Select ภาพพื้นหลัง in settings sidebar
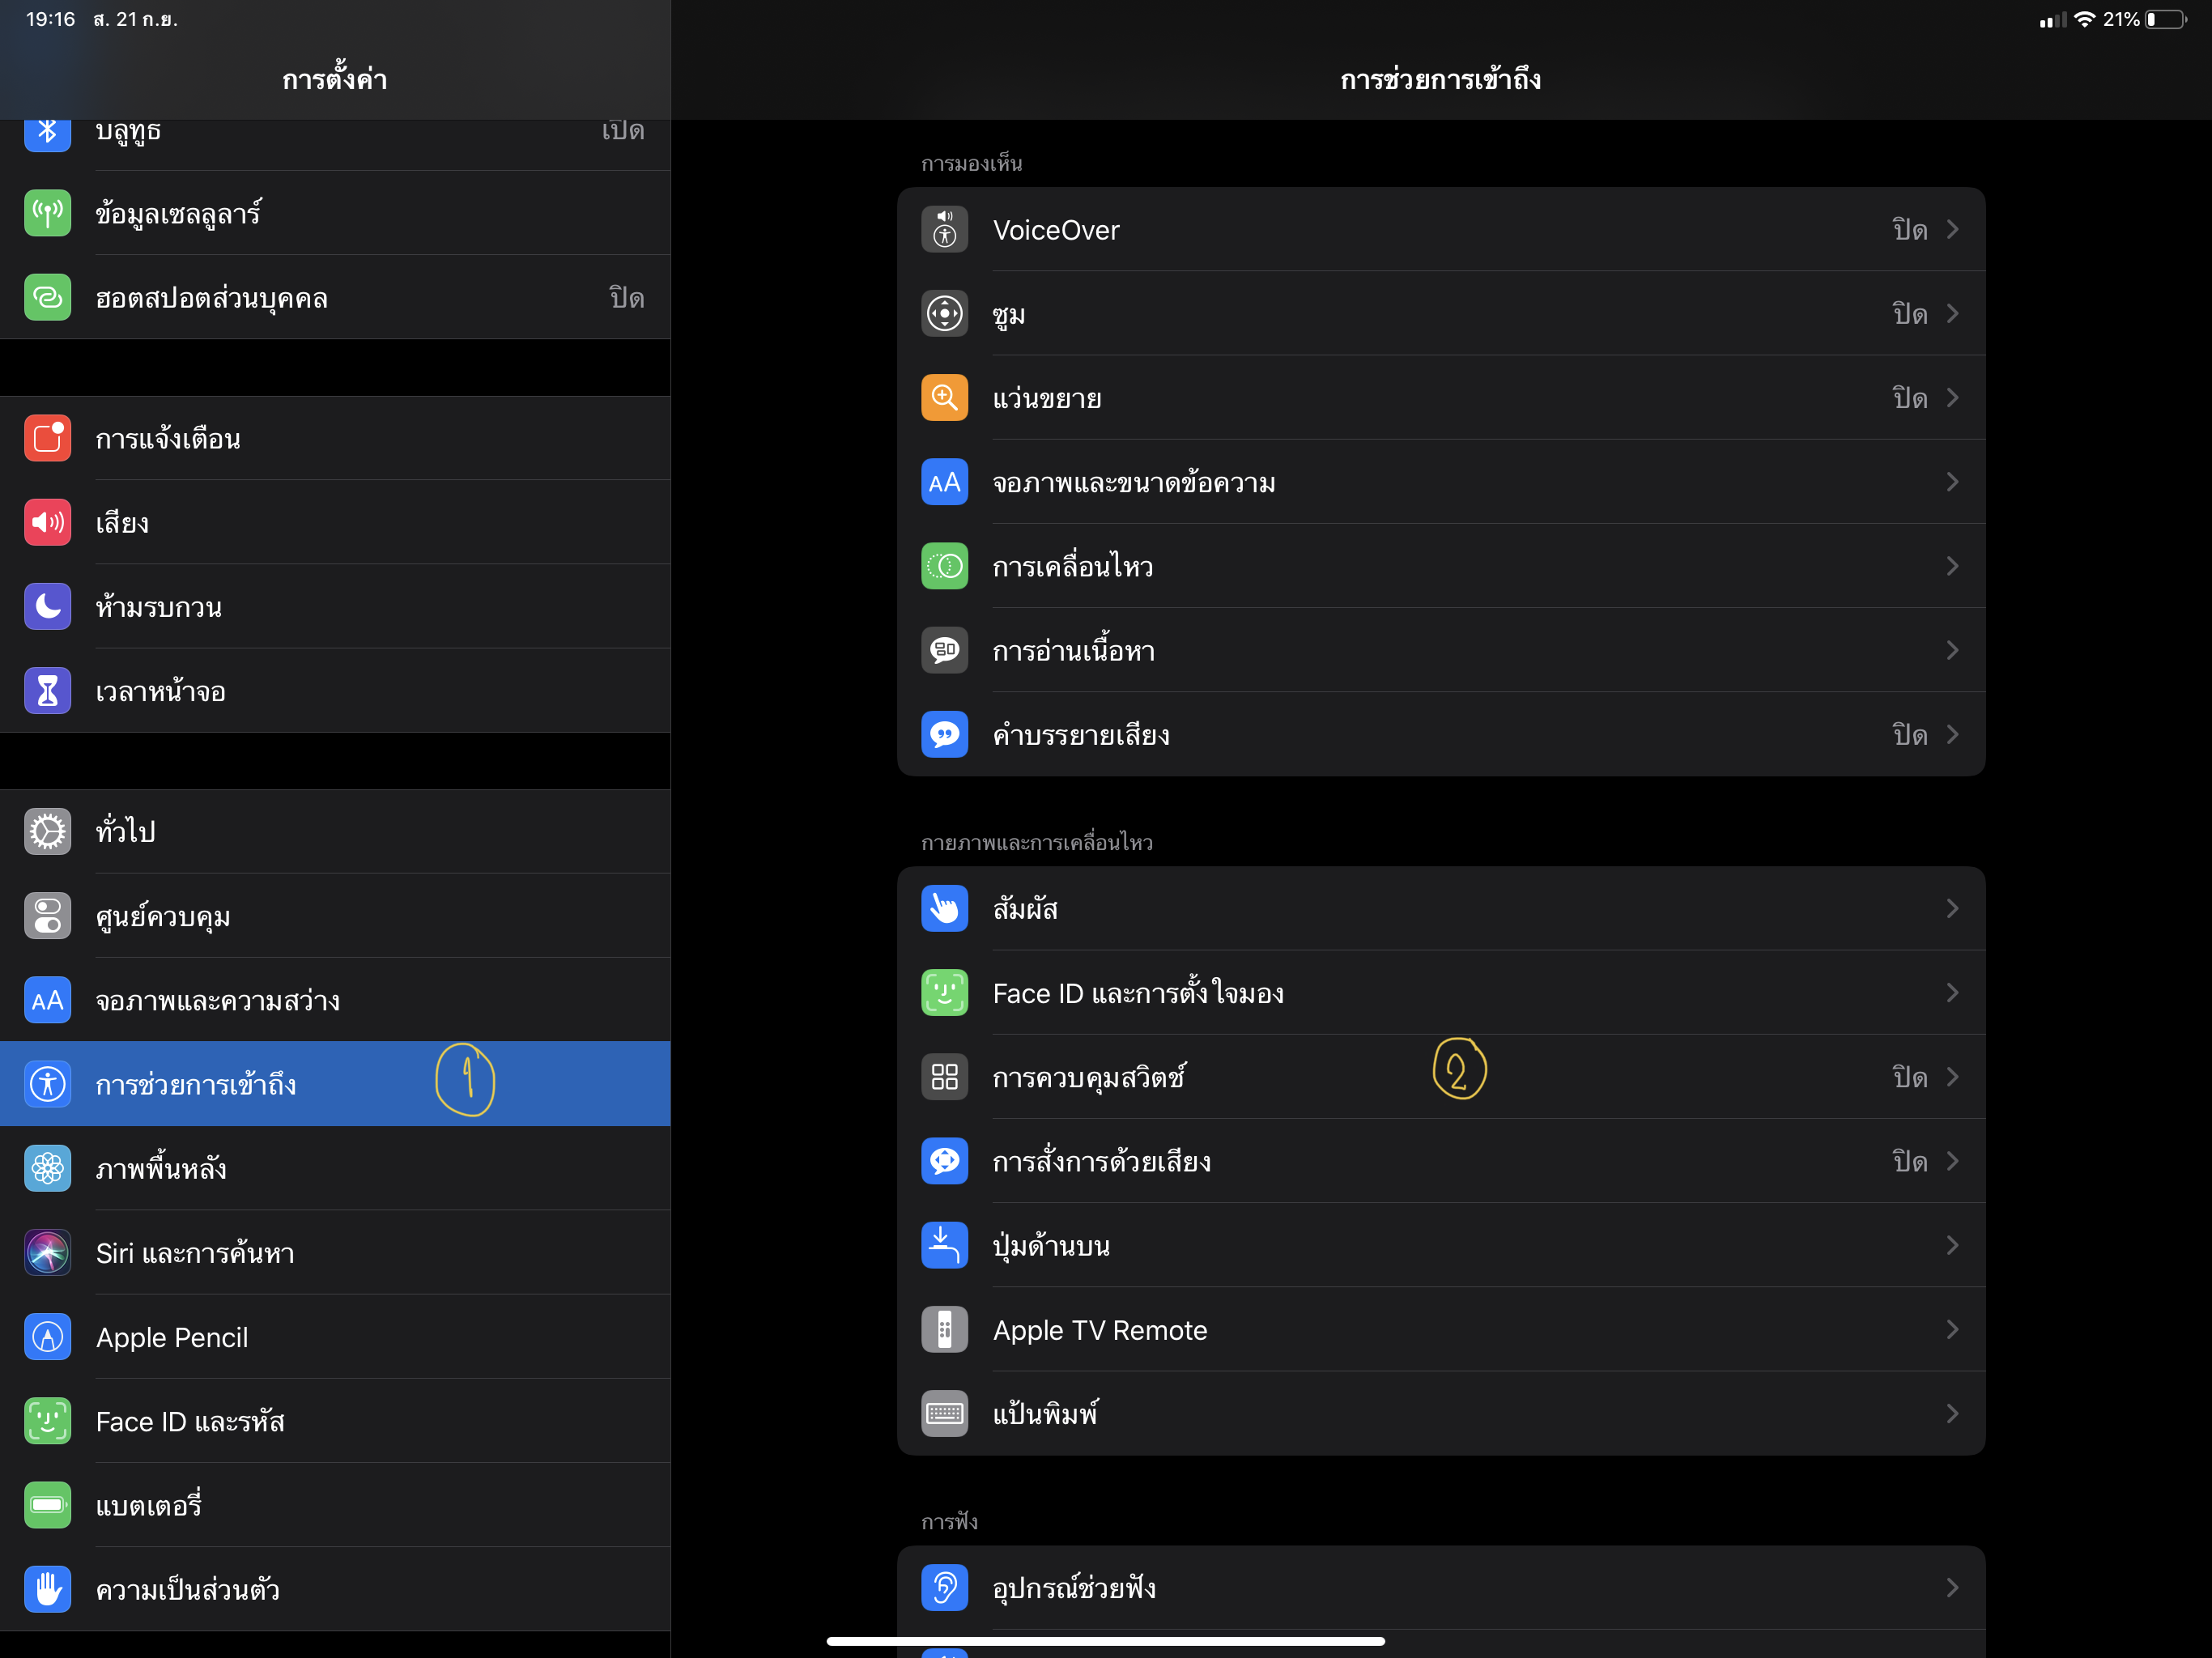 click(335, 1168)
